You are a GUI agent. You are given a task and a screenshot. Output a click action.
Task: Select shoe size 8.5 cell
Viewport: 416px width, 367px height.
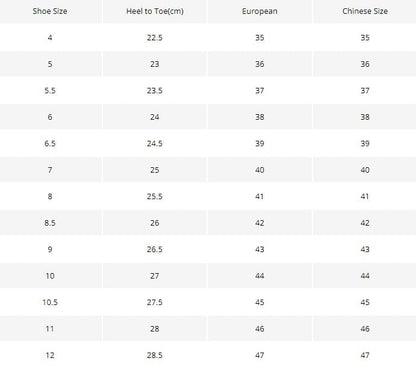click(50, 223)
